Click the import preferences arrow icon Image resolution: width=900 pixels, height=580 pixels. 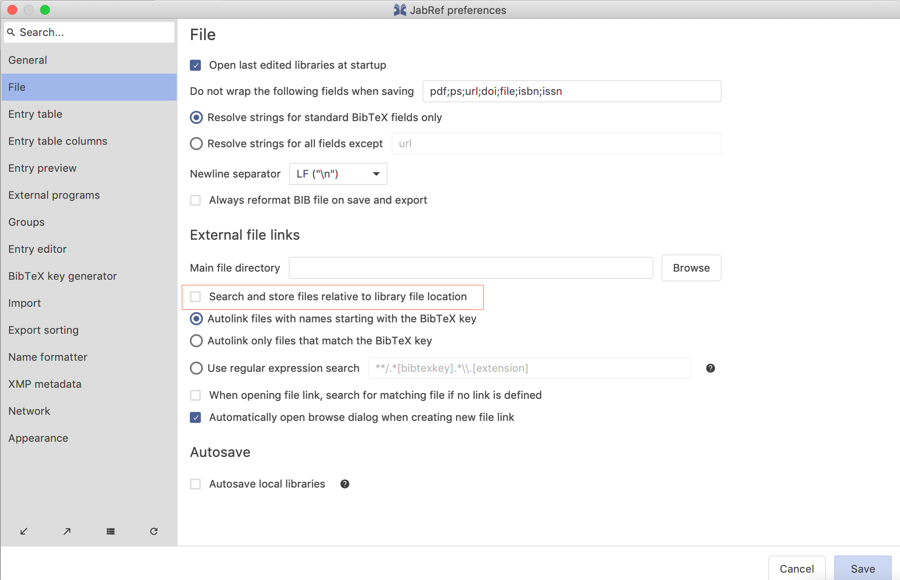click(x=23, y=531)
